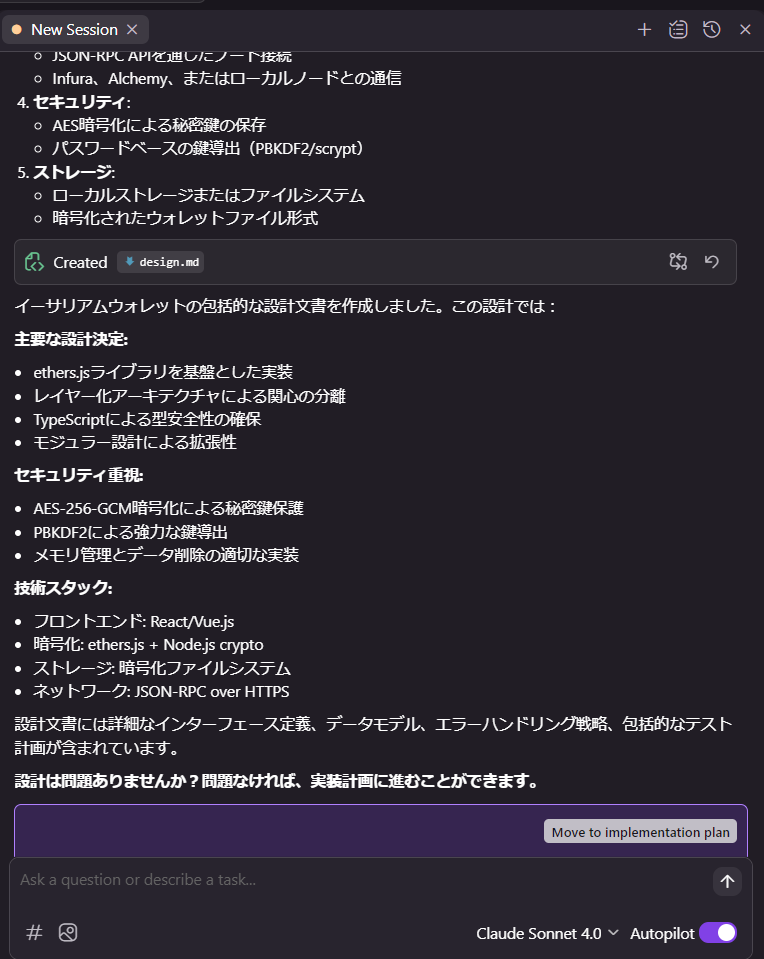The image size is (764, 959).
Task: Open session history clock icon
Action: click(x=711, y=29)
